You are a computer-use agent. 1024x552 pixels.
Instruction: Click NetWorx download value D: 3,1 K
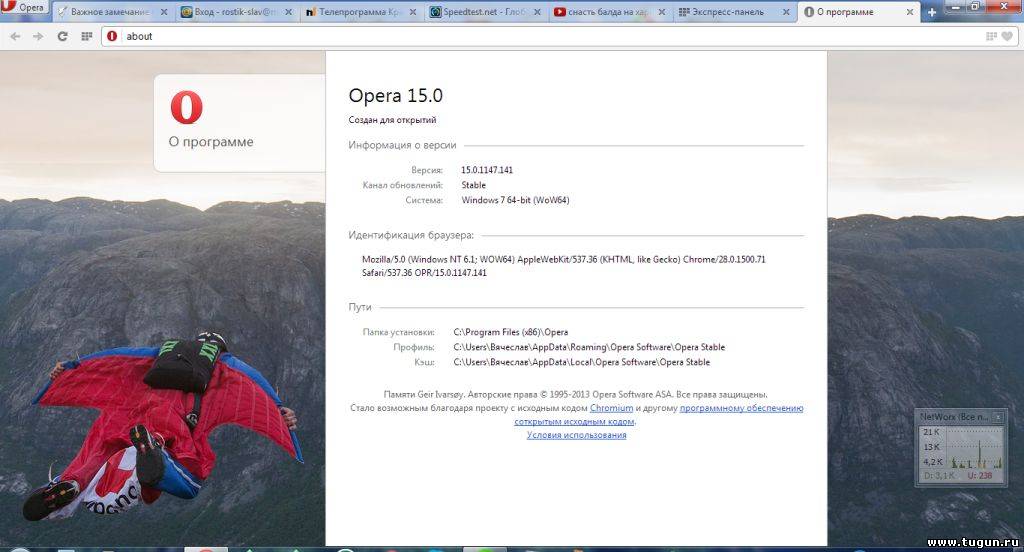point(938,476)
